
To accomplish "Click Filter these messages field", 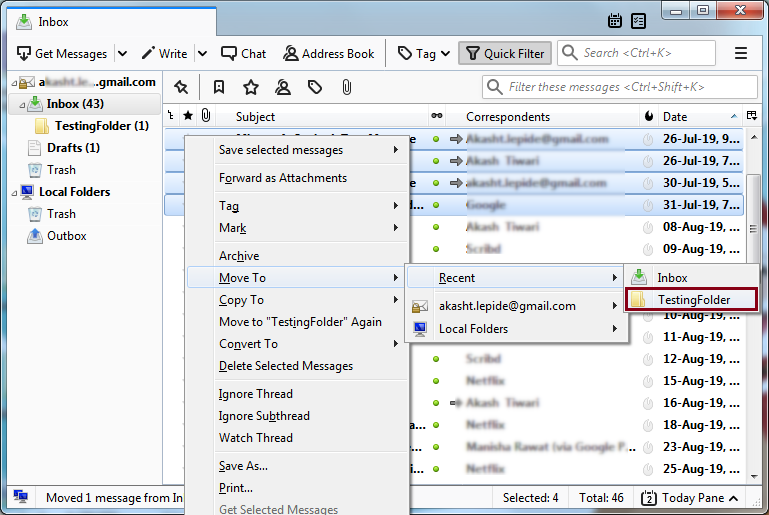I will (x=620, y=87).
